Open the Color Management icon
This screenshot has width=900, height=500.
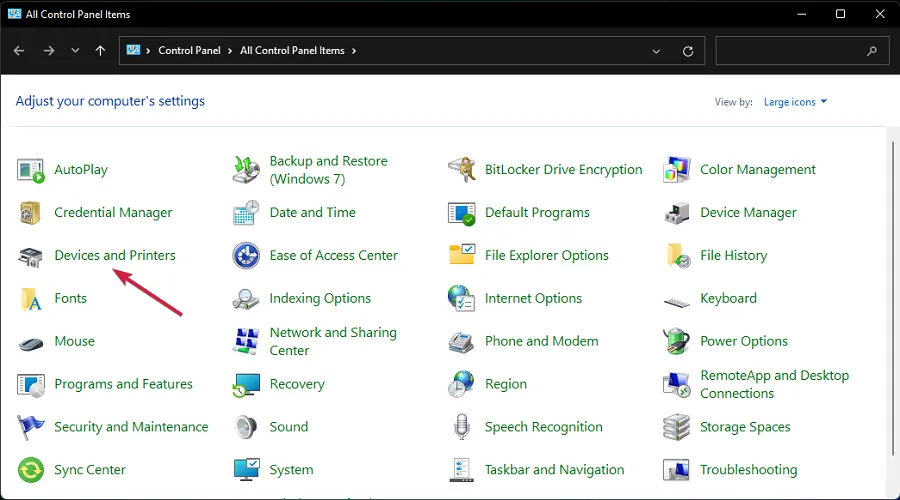[x=677, y=170]
